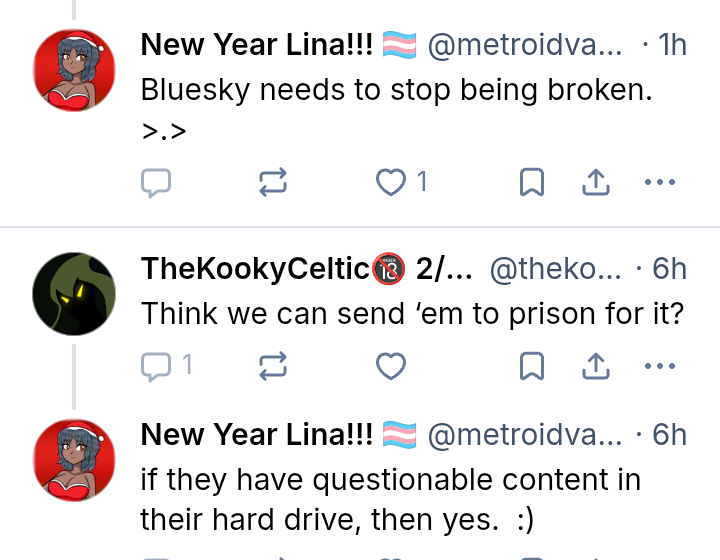The image size is (720, 560).
Task: Reply to the "Bluesky needs to stop" post
Action: coord(155,182)
